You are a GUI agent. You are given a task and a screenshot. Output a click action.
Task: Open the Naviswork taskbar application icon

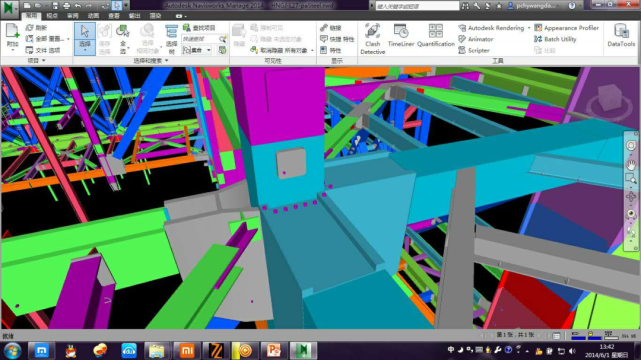click(x=303, y=351)
